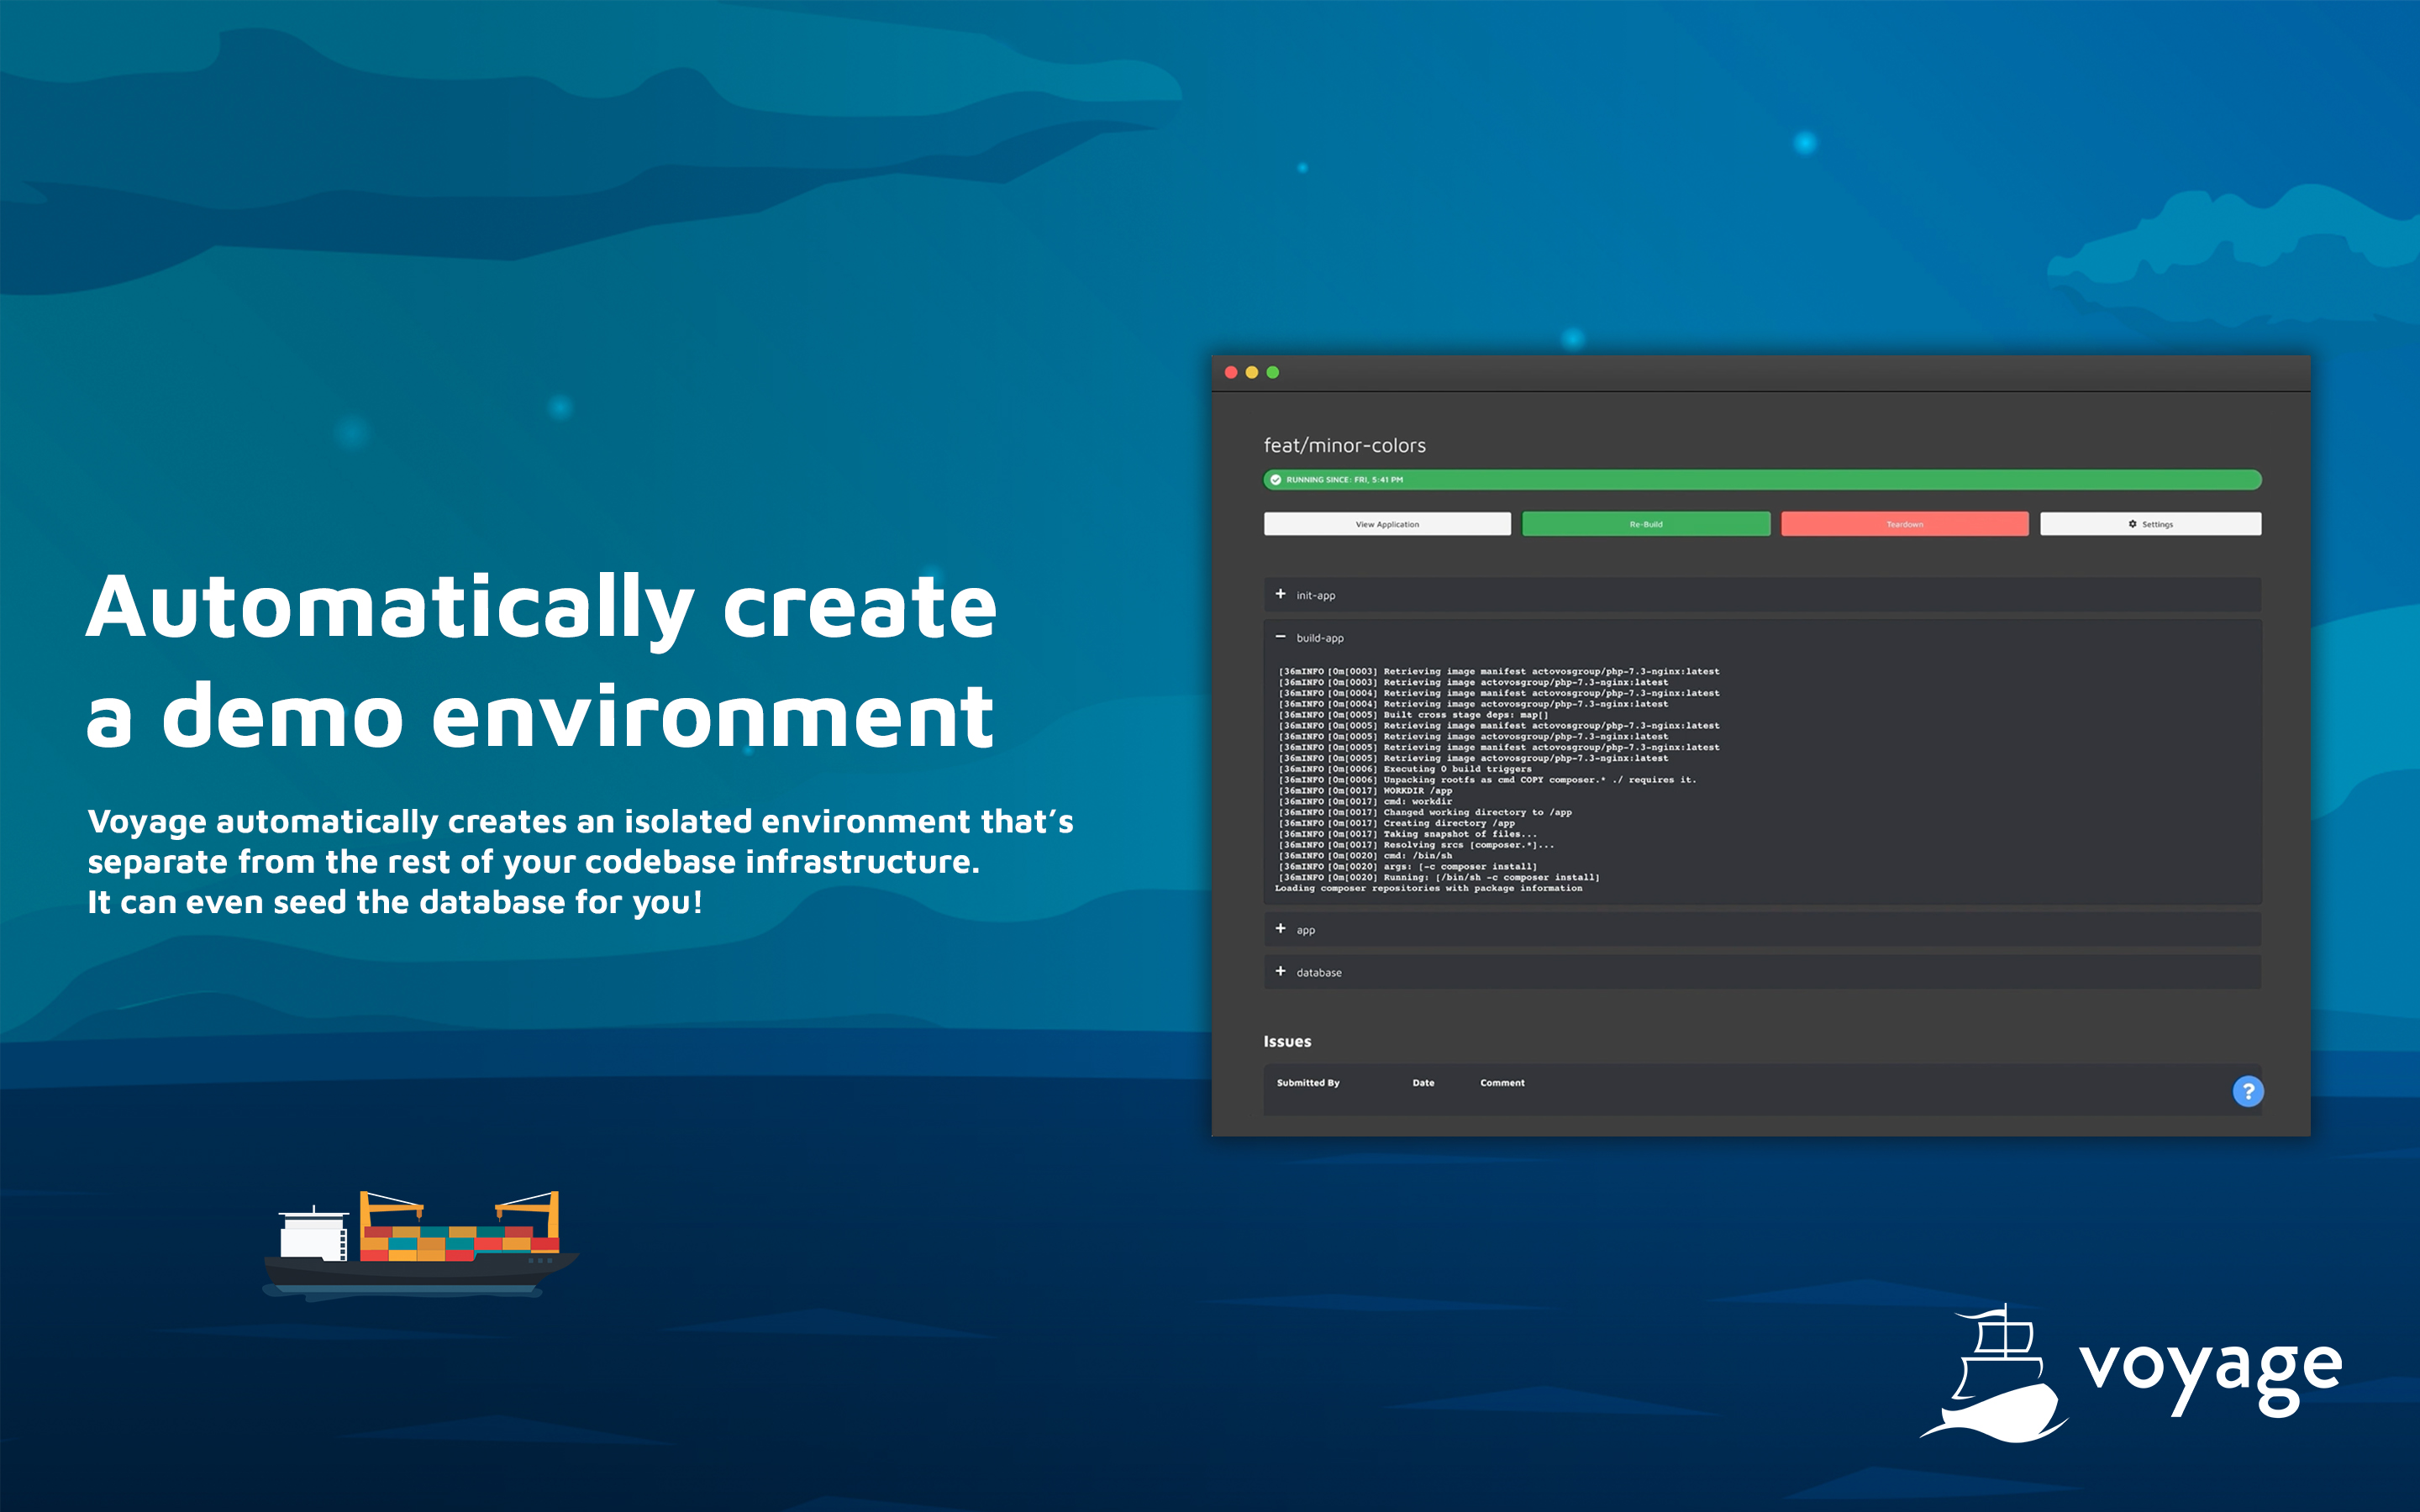Click the 'cmd: workdir' log line

[1365, 801]
